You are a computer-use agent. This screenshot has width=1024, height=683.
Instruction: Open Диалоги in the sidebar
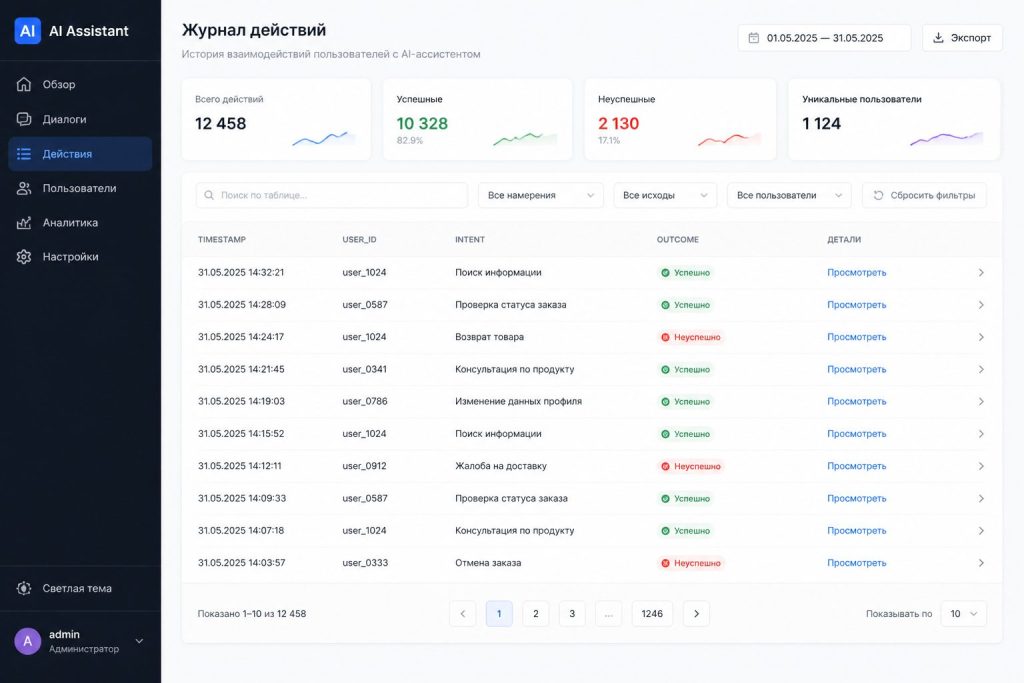[x=80, y=119]
